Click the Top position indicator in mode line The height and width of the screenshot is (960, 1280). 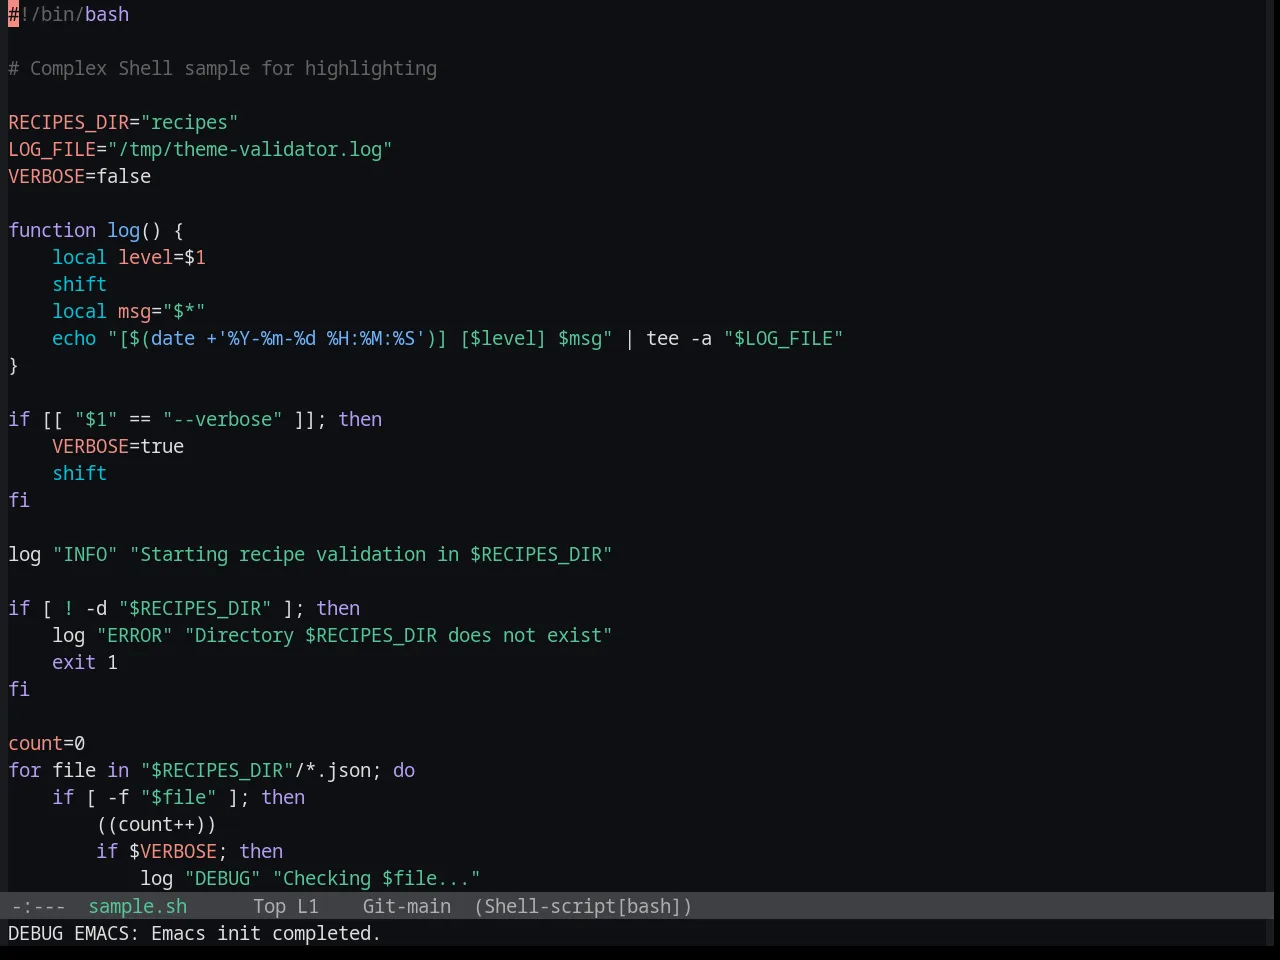click(269, 906)
